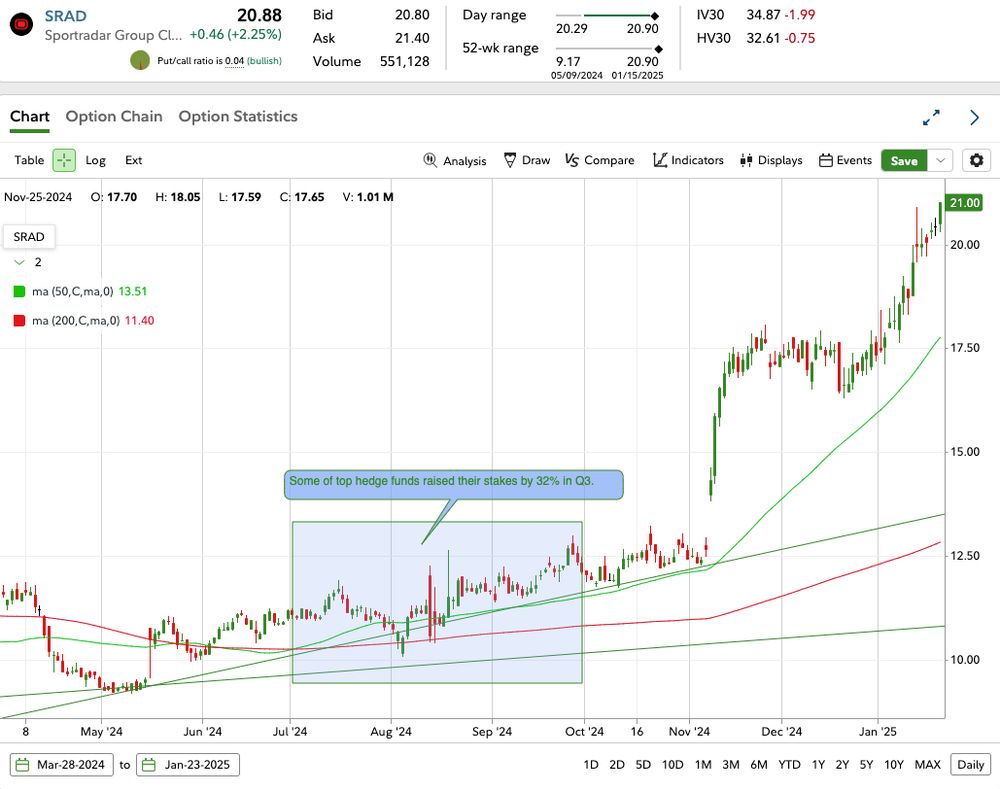Click the SRAD ticker link in header
The height and width of the screenshot is (789, 1000).
(66, 16)
